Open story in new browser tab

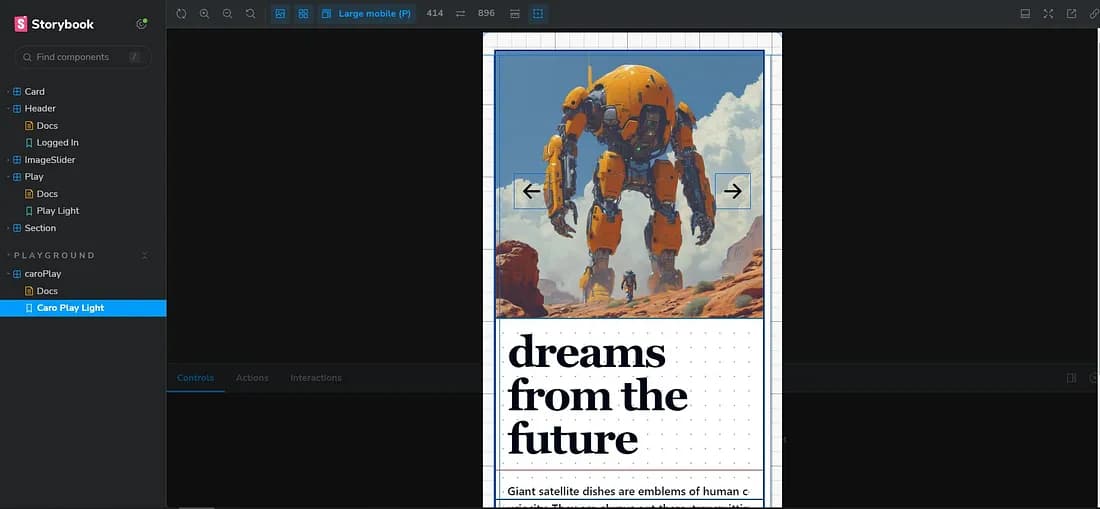pos(1071,14)
